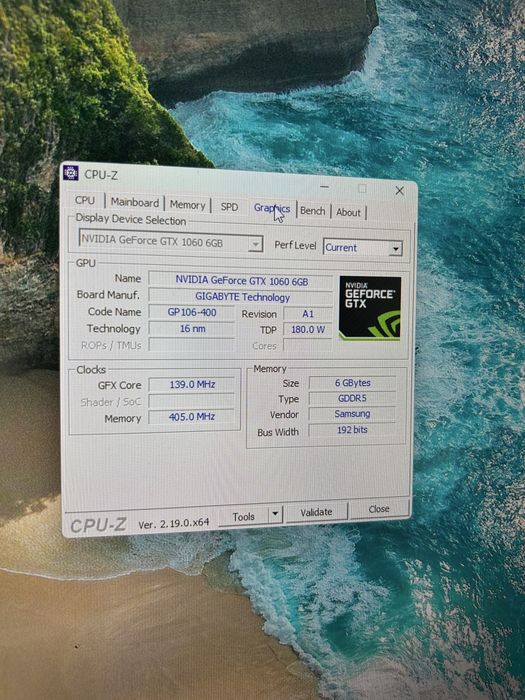Open the Bench tab
Viewport: 525px width, 700px height.
[x=312, y=211]
